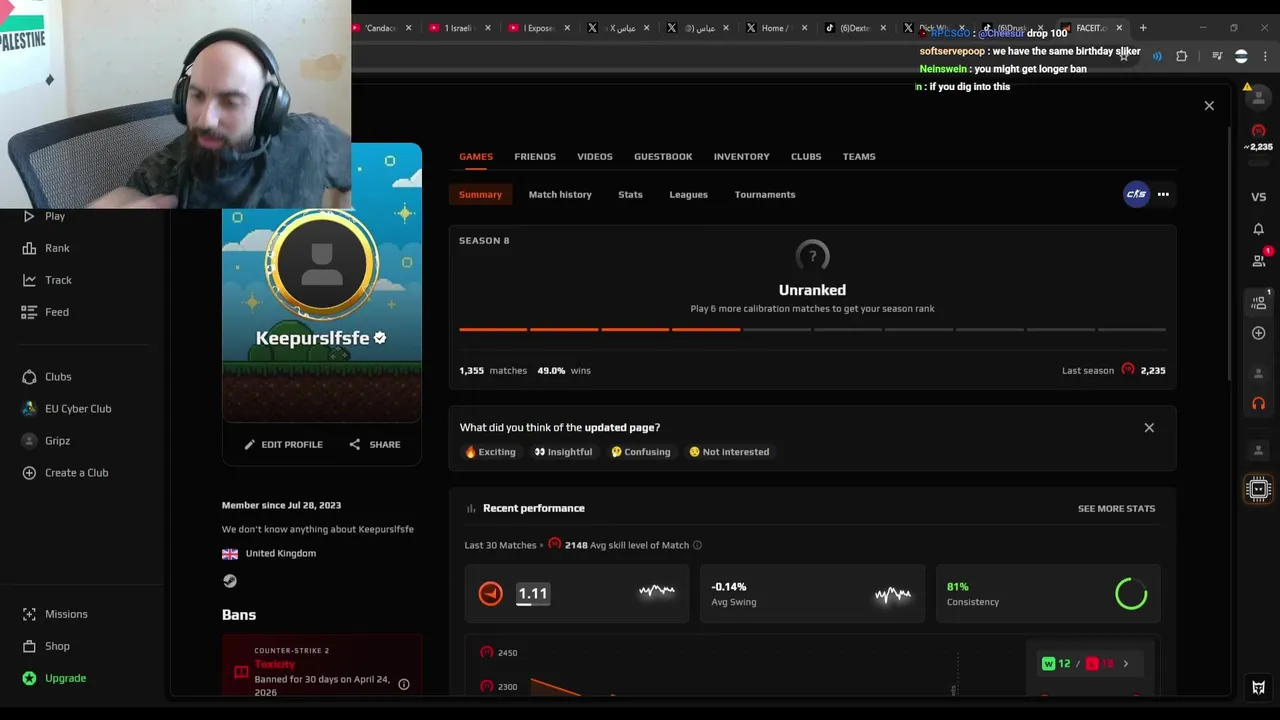Screen dimensions: 1280x720
Task: Close the FACEIT browser tab
Action: (x=1119, y=28)
